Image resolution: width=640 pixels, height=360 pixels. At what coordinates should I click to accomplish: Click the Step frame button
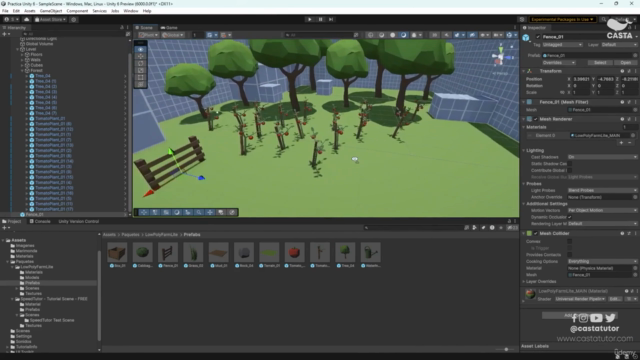331,19
